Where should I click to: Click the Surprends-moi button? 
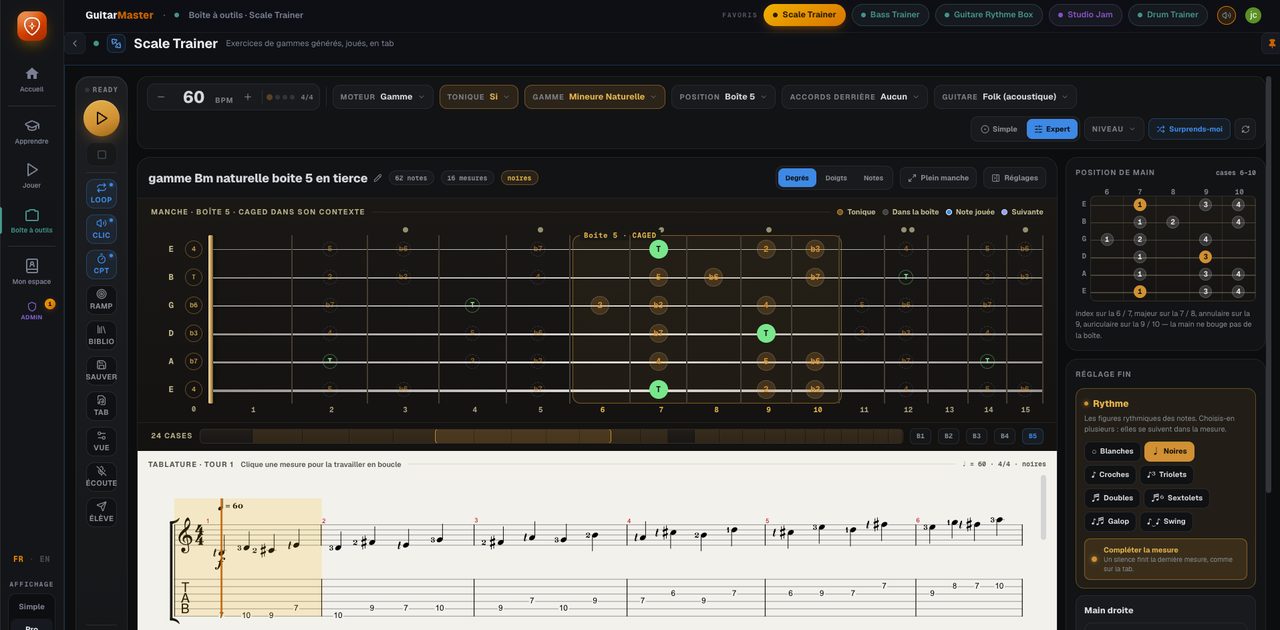click(x=1189, y=129)
